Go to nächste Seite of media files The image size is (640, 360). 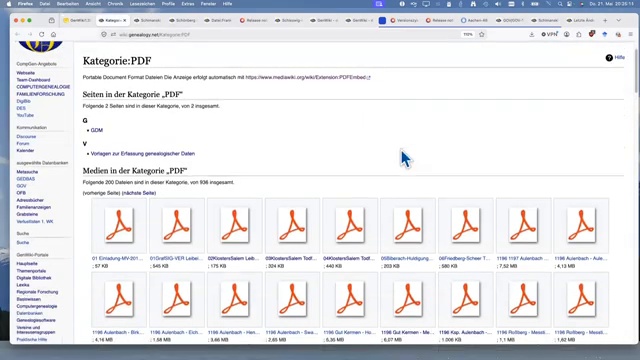[139, 193]
